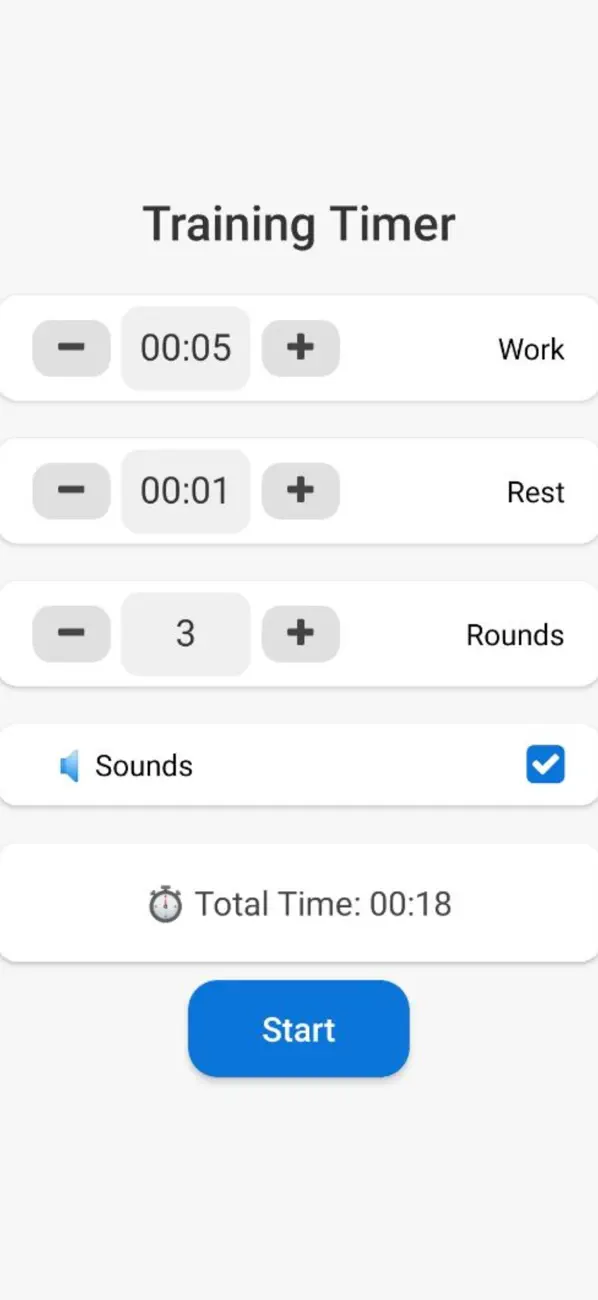Click the speaker icon next to Sounds
Image resolution: width=598 pixels, height=1300 pixels.
[x=71, y=765]
